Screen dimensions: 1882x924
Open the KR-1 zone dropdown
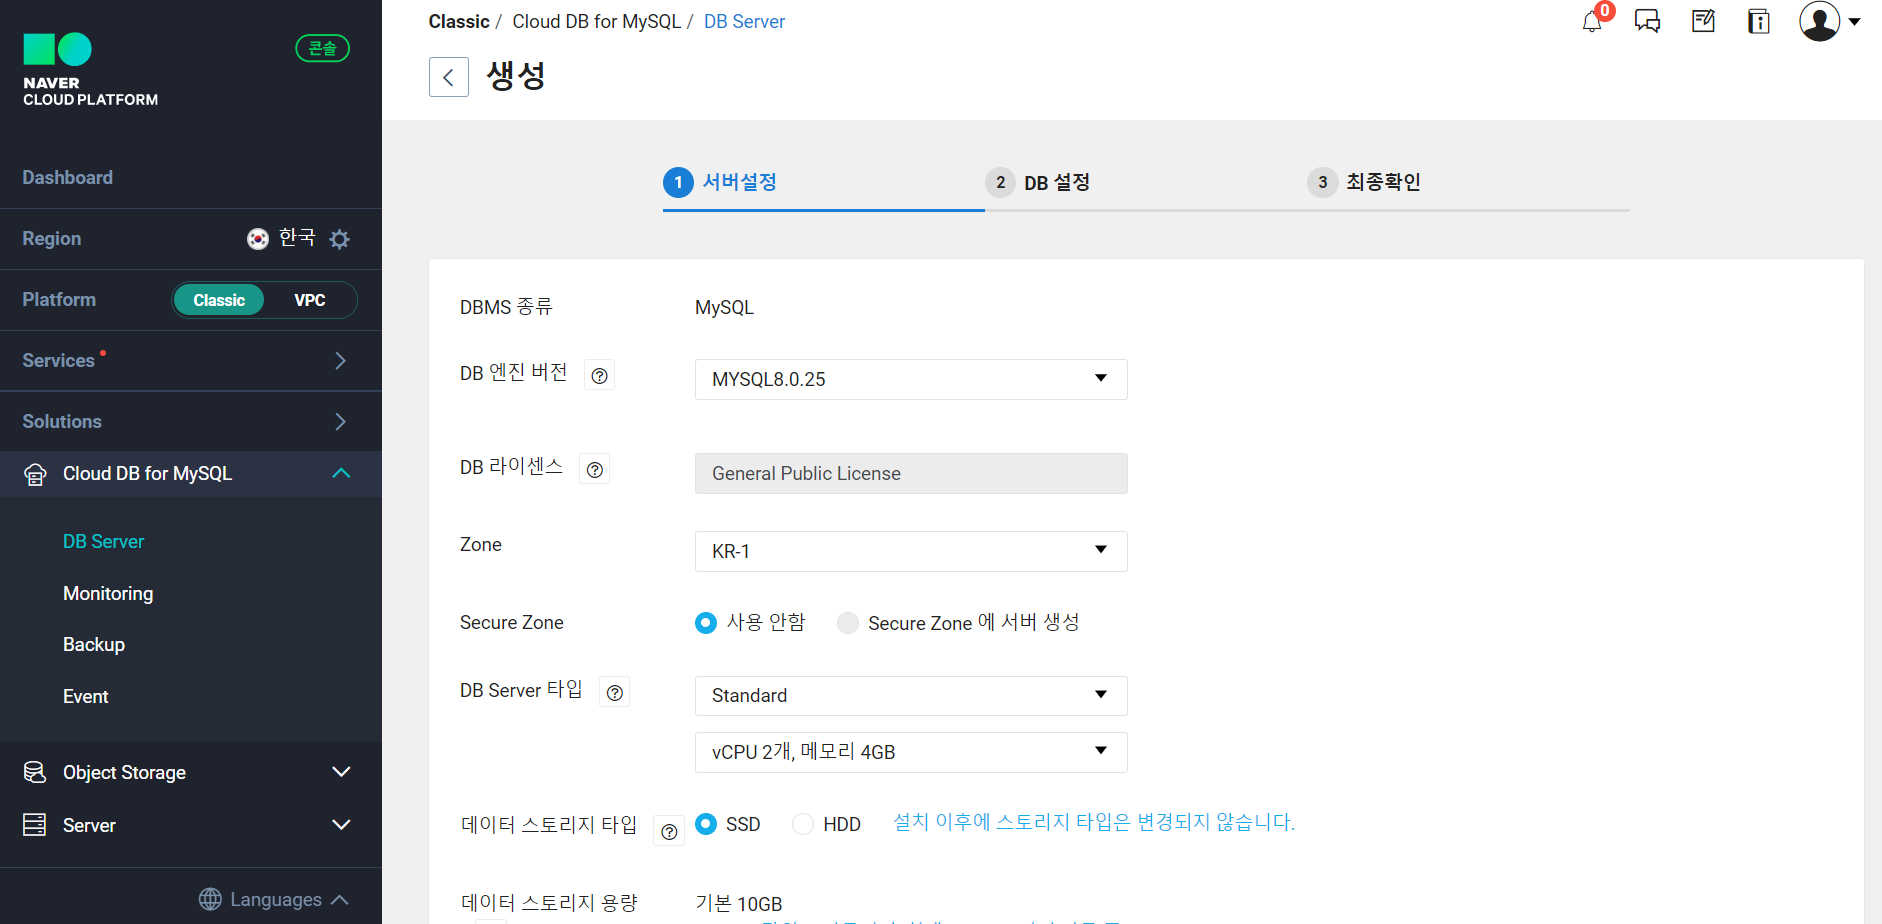click(911, 551)
